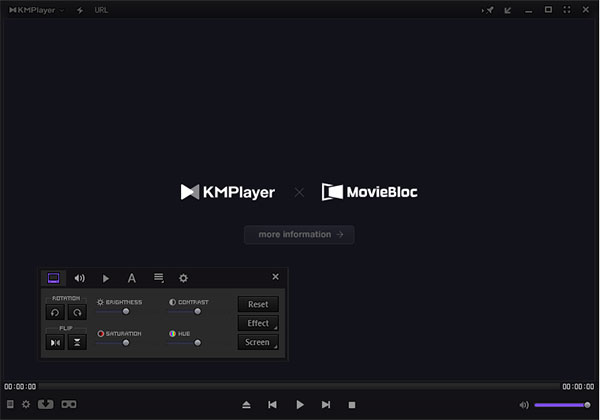Toggle VR mode goggles icon

coord(69,404)
